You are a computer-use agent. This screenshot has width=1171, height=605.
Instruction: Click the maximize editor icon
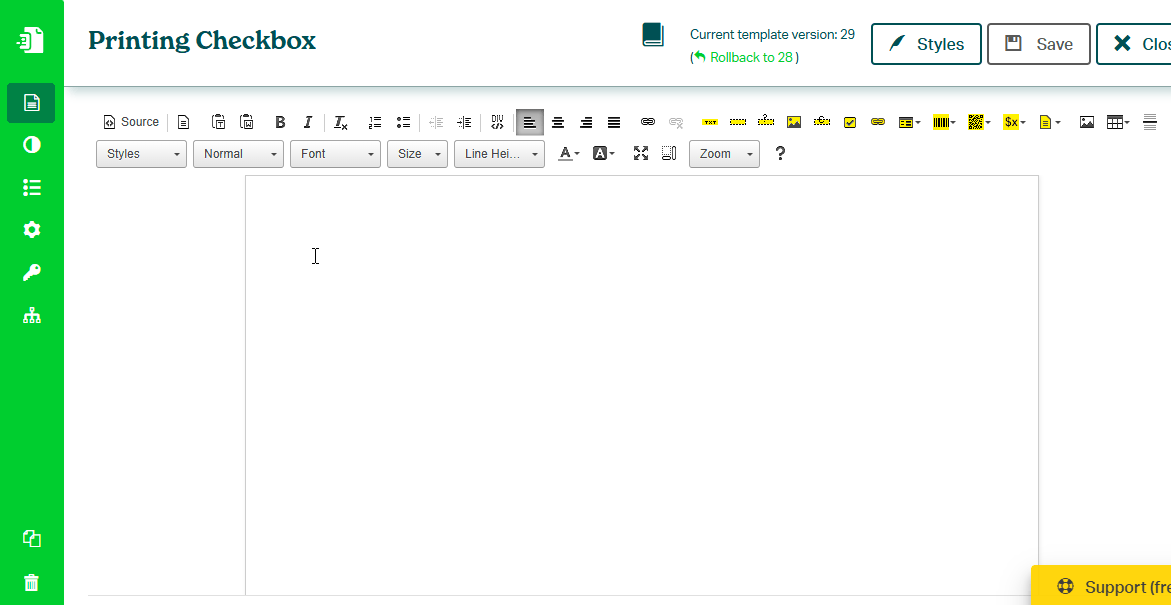[641, 154]
